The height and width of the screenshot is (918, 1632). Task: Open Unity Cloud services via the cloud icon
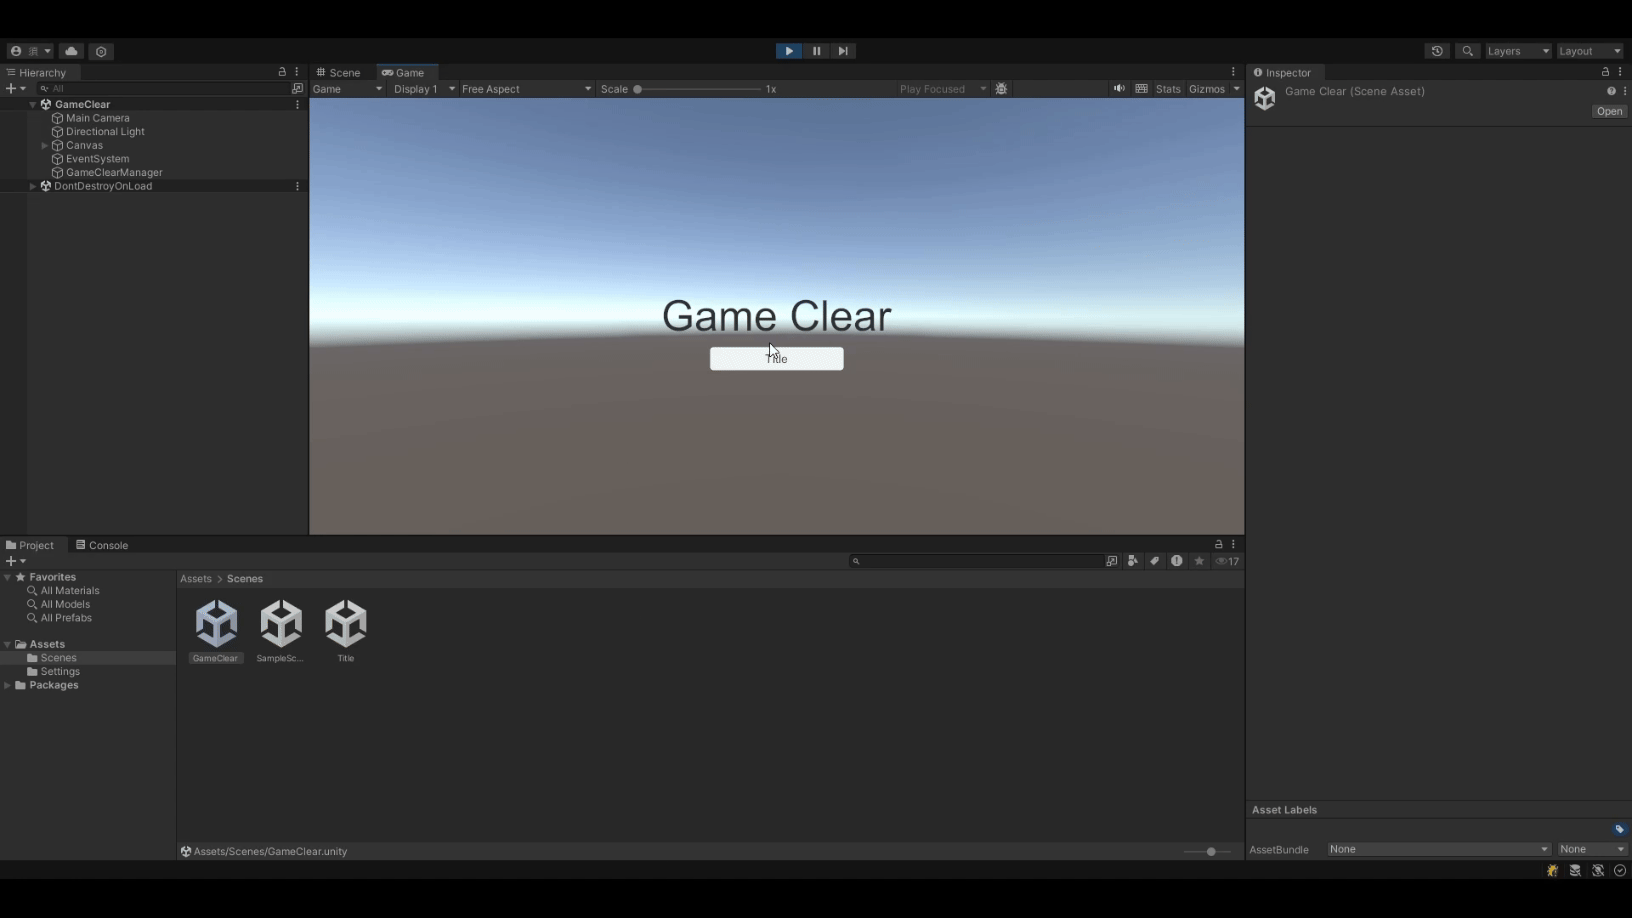[71, 51]
